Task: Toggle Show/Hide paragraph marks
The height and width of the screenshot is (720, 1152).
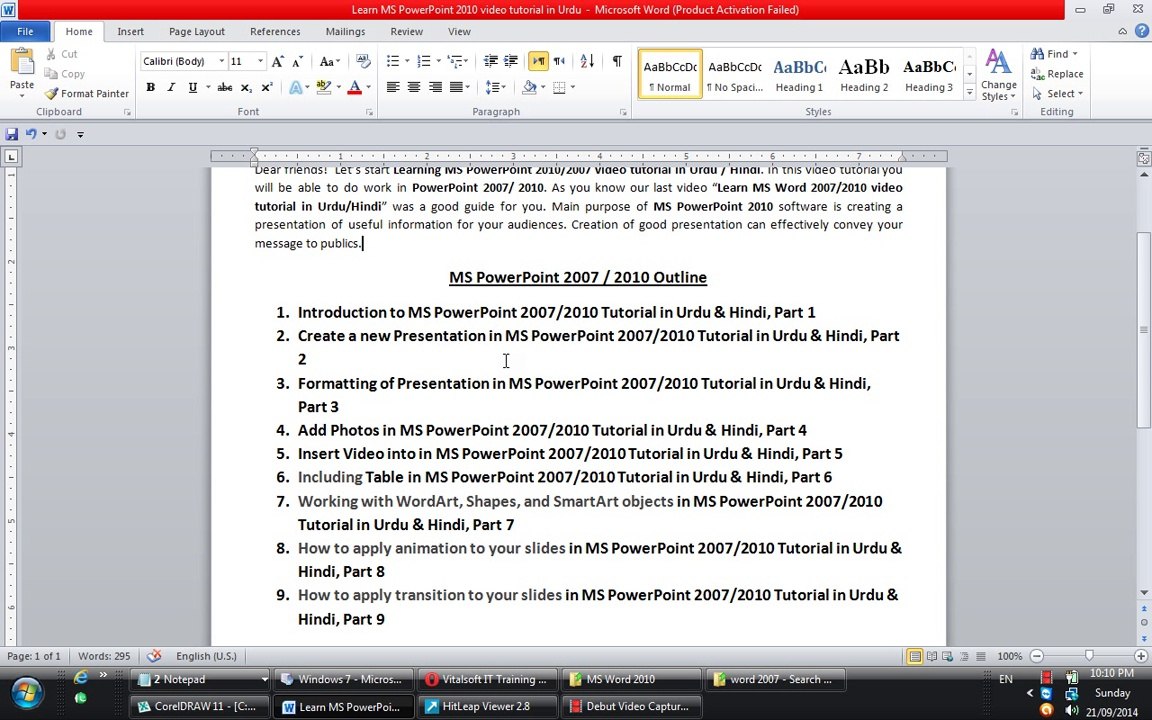Action: point(617,61)
